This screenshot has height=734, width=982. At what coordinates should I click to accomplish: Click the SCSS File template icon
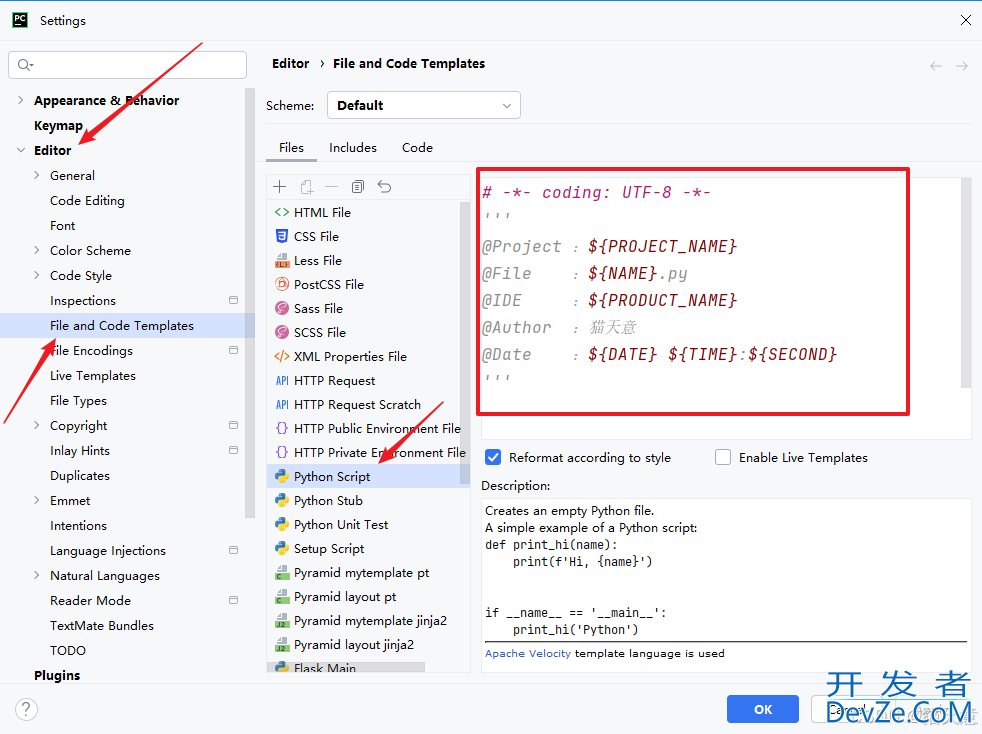(x=282, y=332)
